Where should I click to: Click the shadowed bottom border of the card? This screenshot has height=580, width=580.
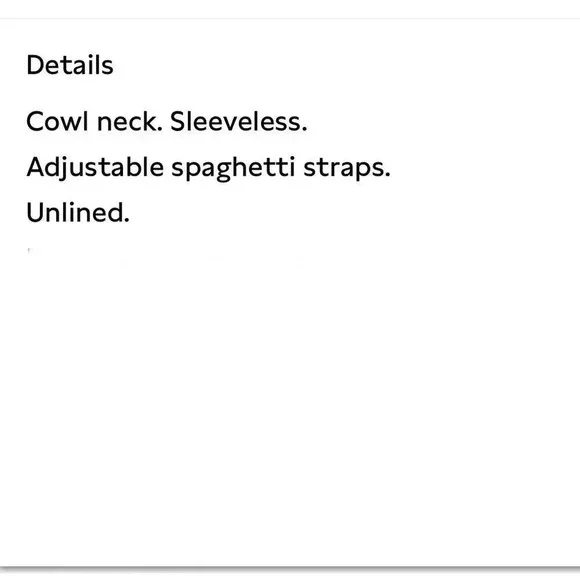pyautogui.click(x=290, y=567)
